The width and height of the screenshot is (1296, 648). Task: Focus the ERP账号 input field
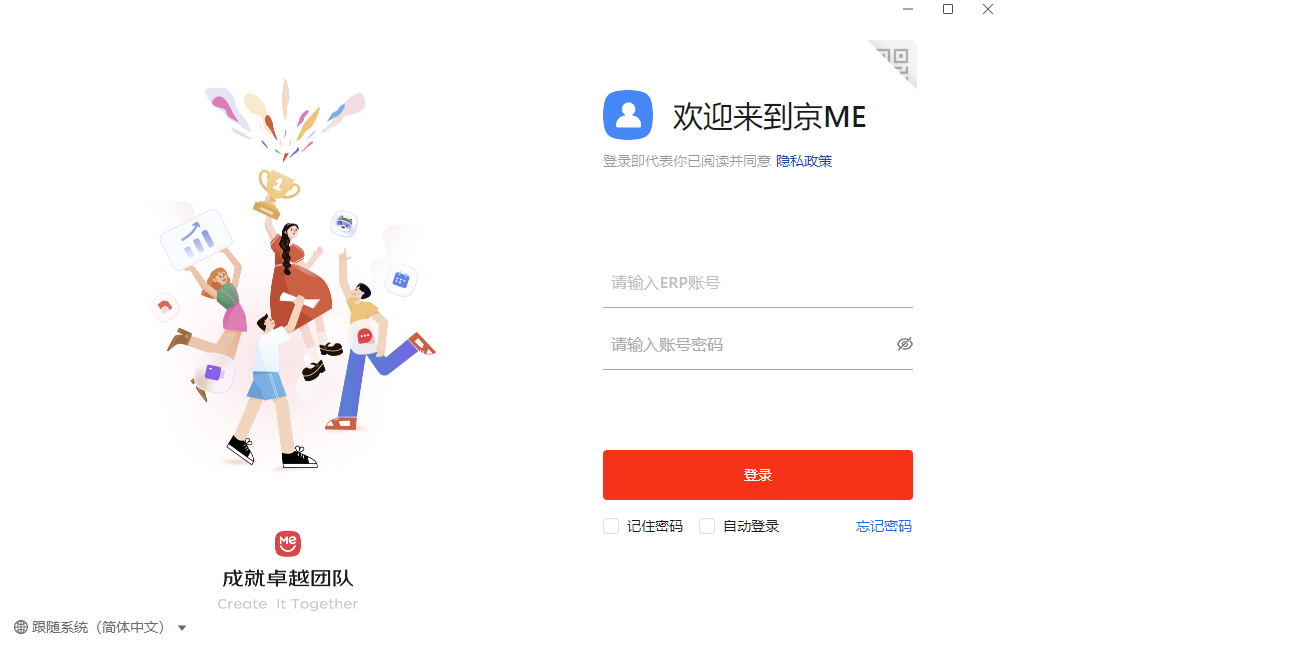tap(758, 283)
